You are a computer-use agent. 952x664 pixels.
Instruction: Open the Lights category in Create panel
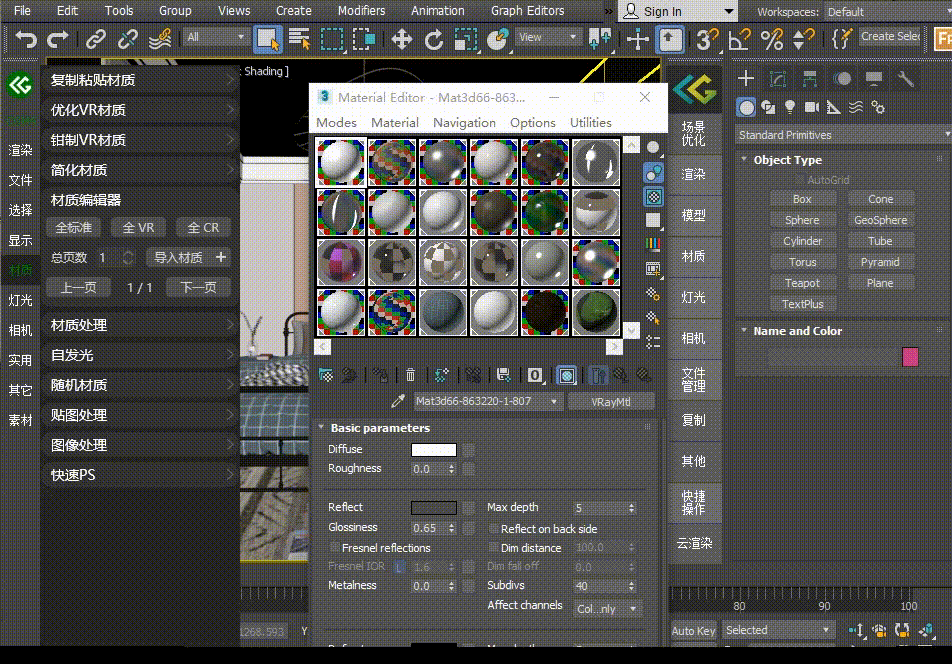(790, 107)
